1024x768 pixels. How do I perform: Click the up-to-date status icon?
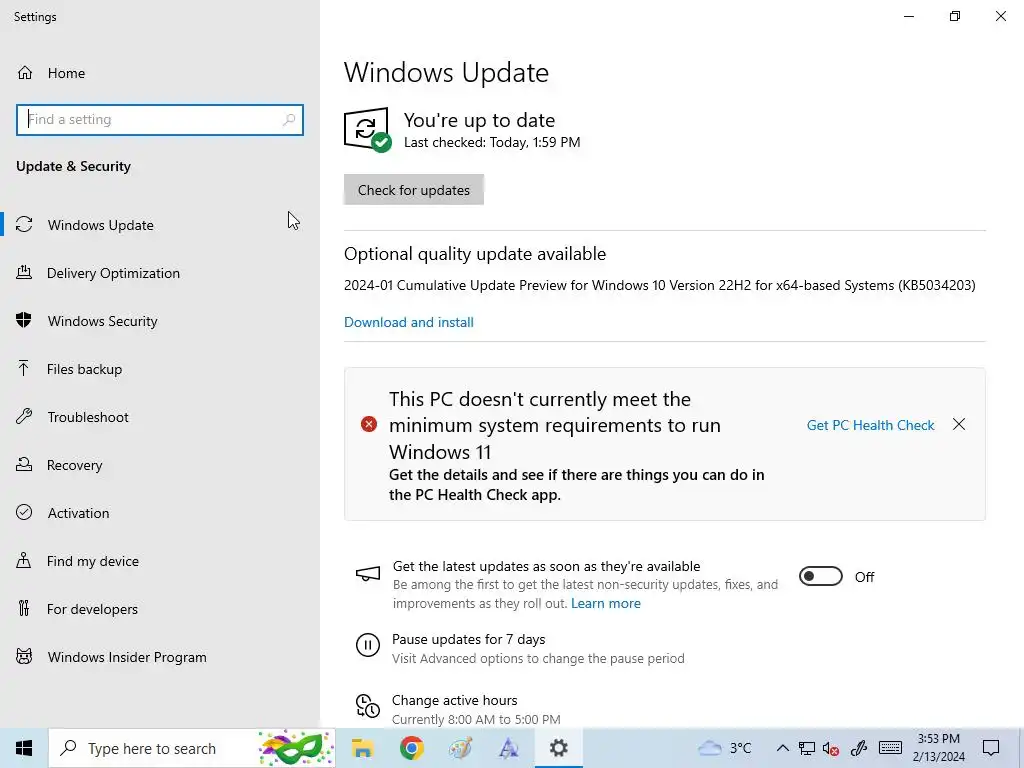tap(367, 129)
